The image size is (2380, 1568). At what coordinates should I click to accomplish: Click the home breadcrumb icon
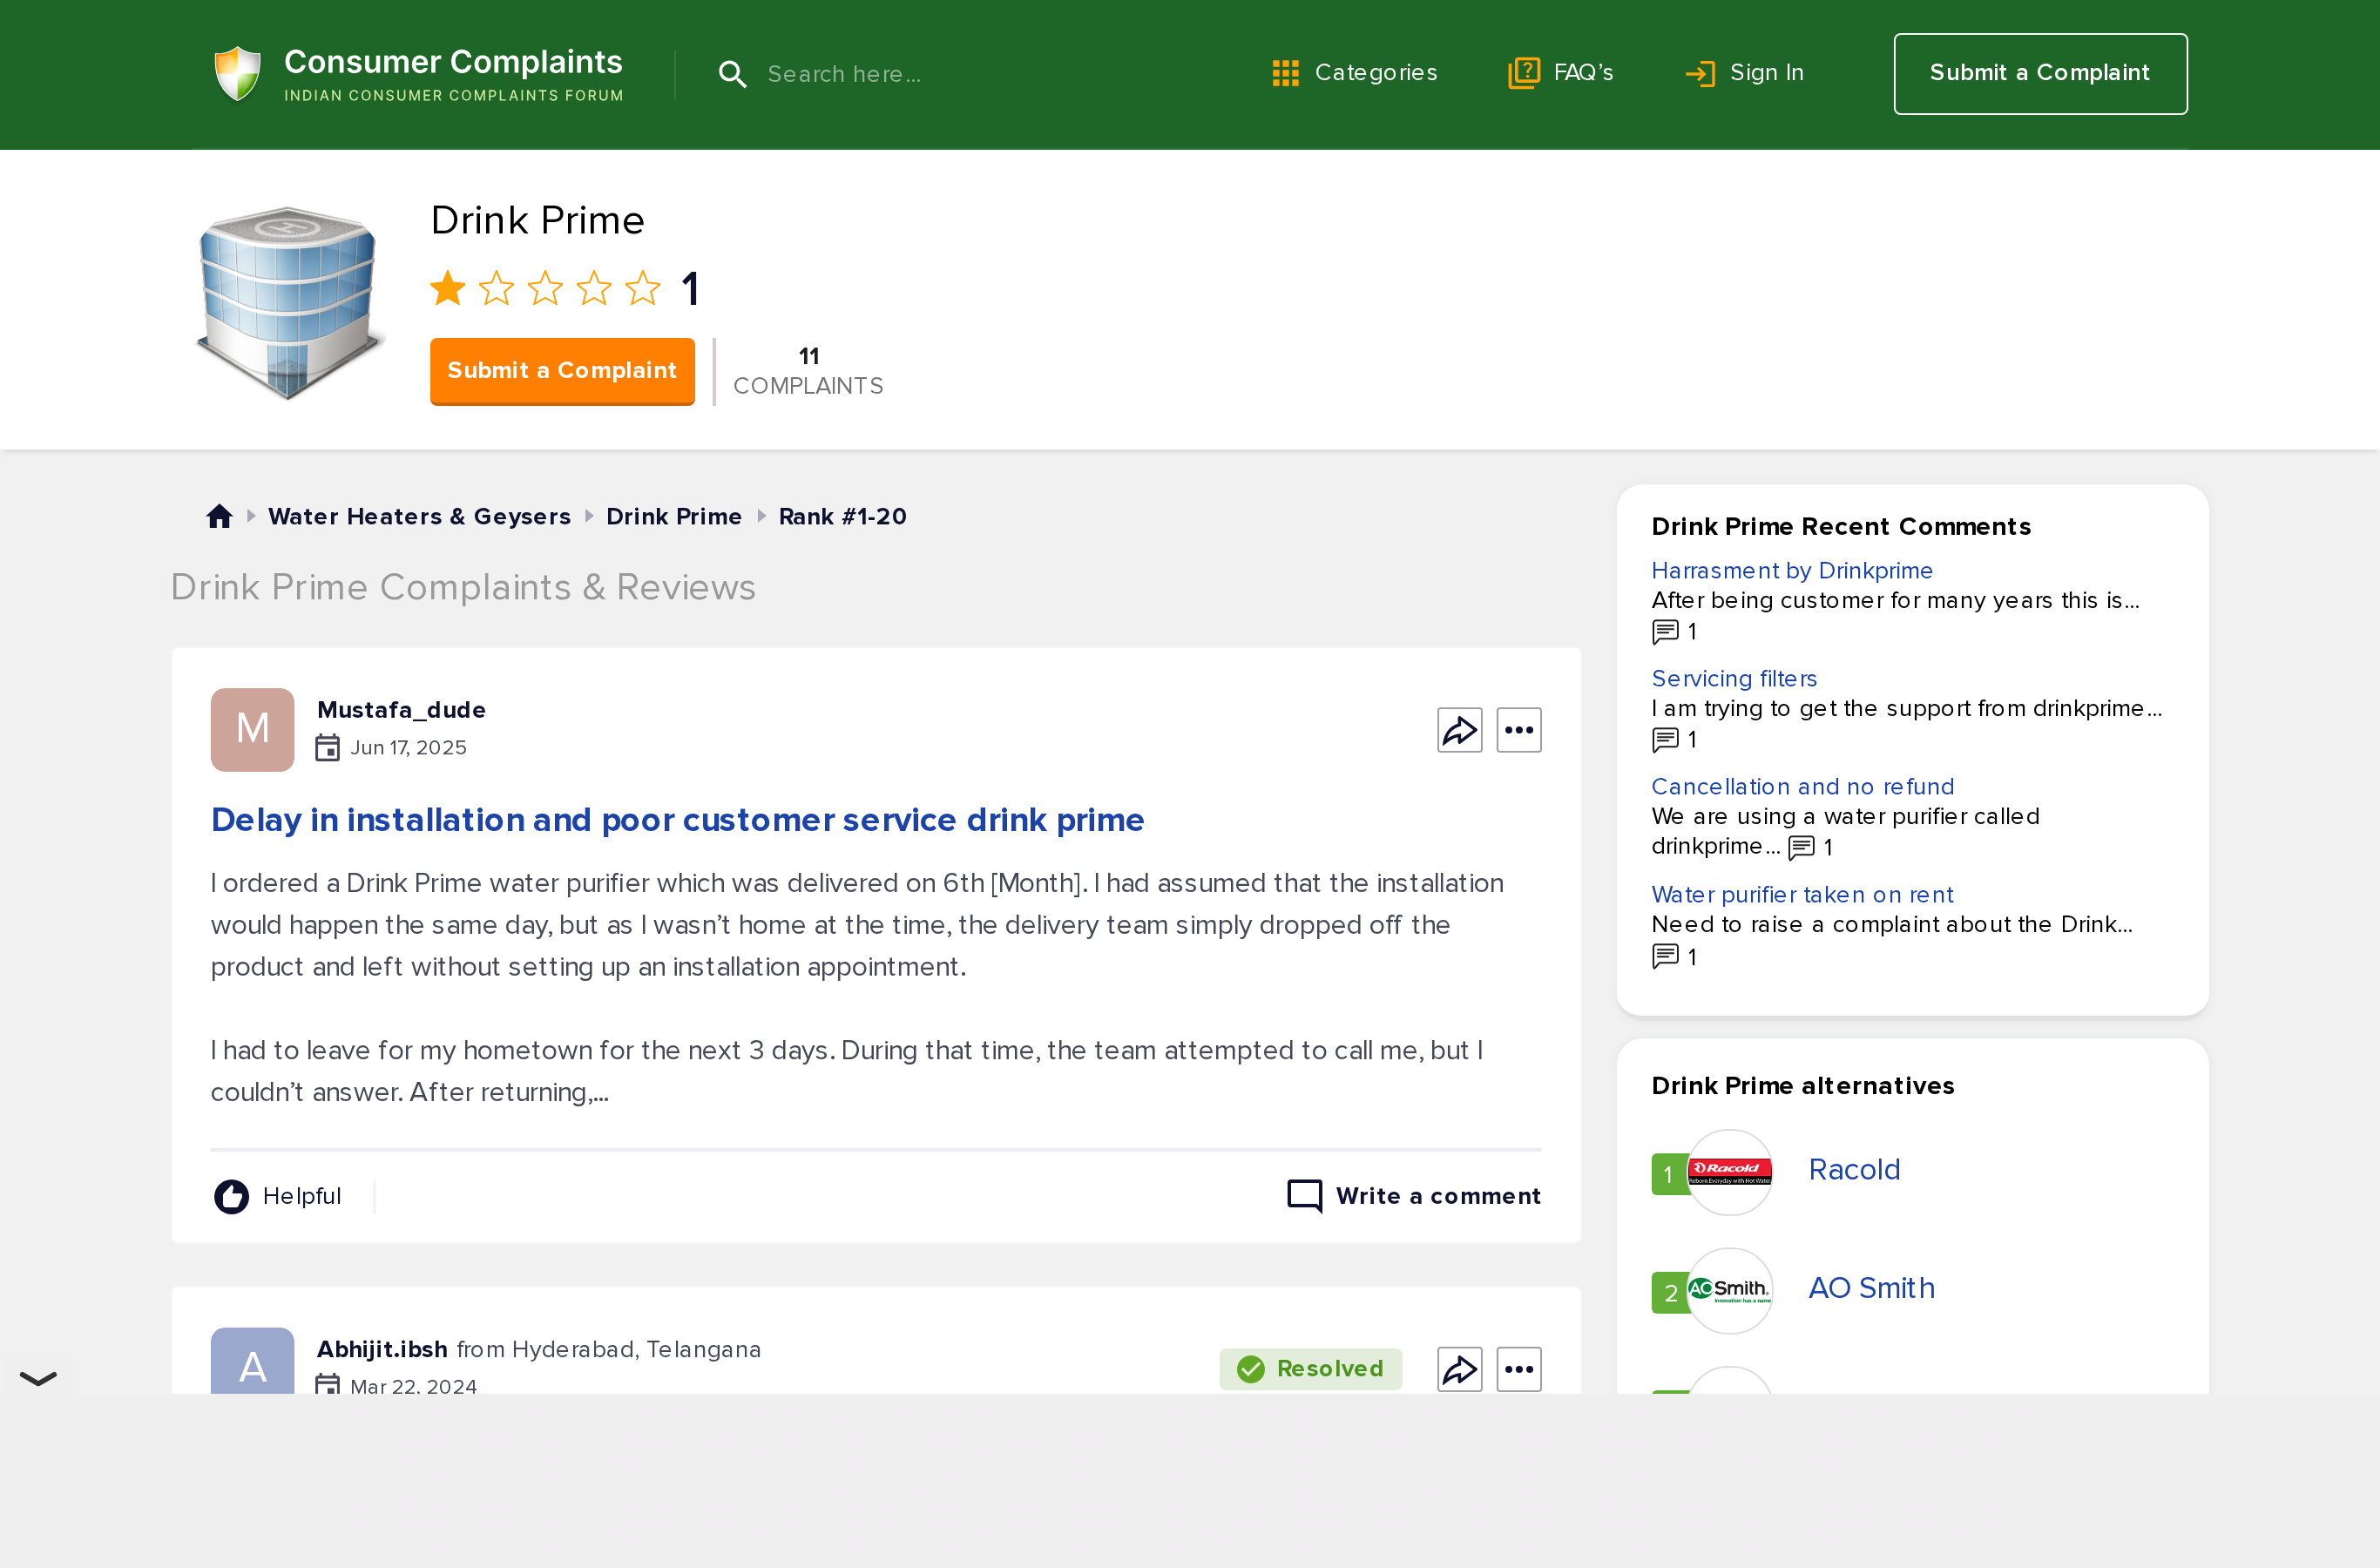pos(219,516)
